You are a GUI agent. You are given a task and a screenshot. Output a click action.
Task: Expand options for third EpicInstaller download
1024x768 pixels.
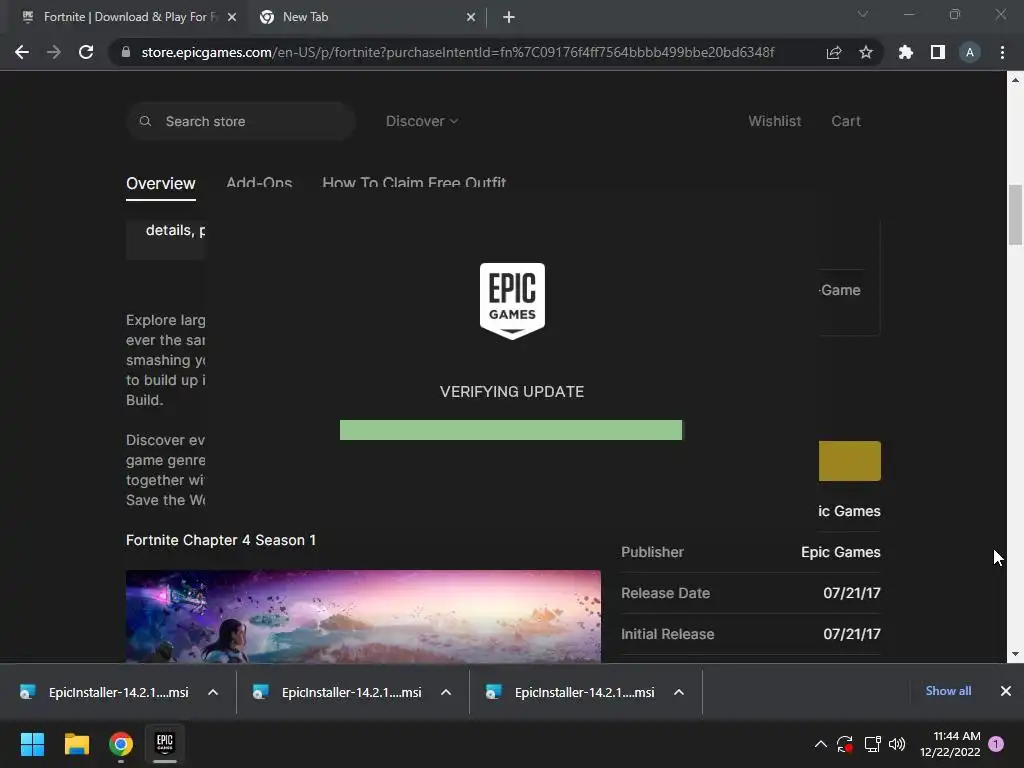click(679, 692)
